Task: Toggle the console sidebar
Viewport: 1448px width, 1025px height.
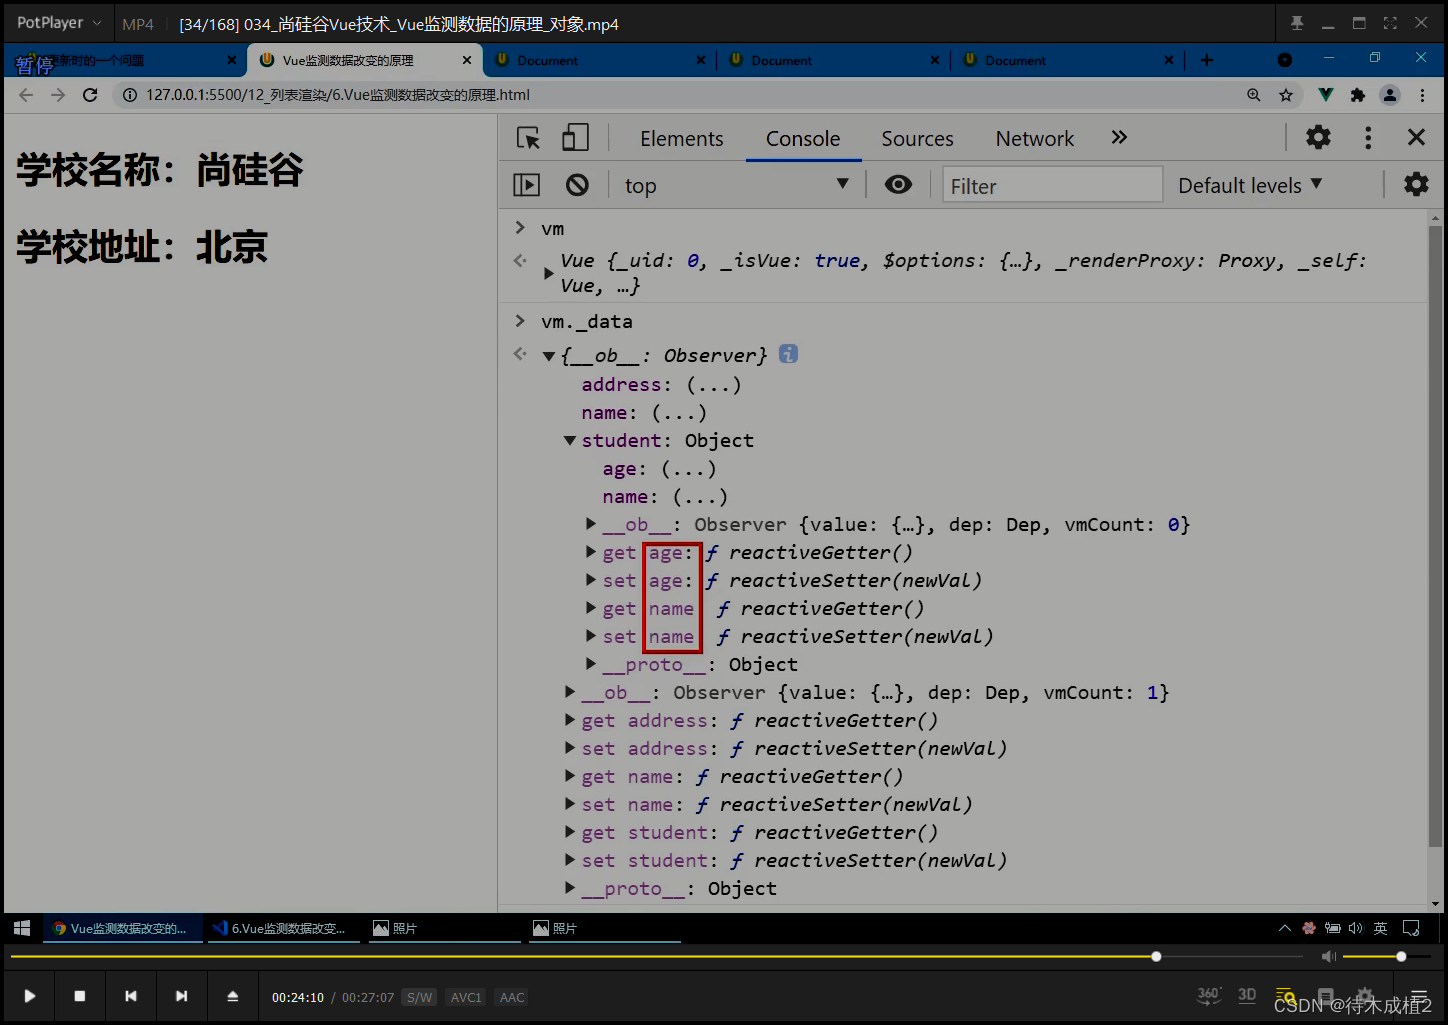Action: pyautogui.click(x=527, y=185)
